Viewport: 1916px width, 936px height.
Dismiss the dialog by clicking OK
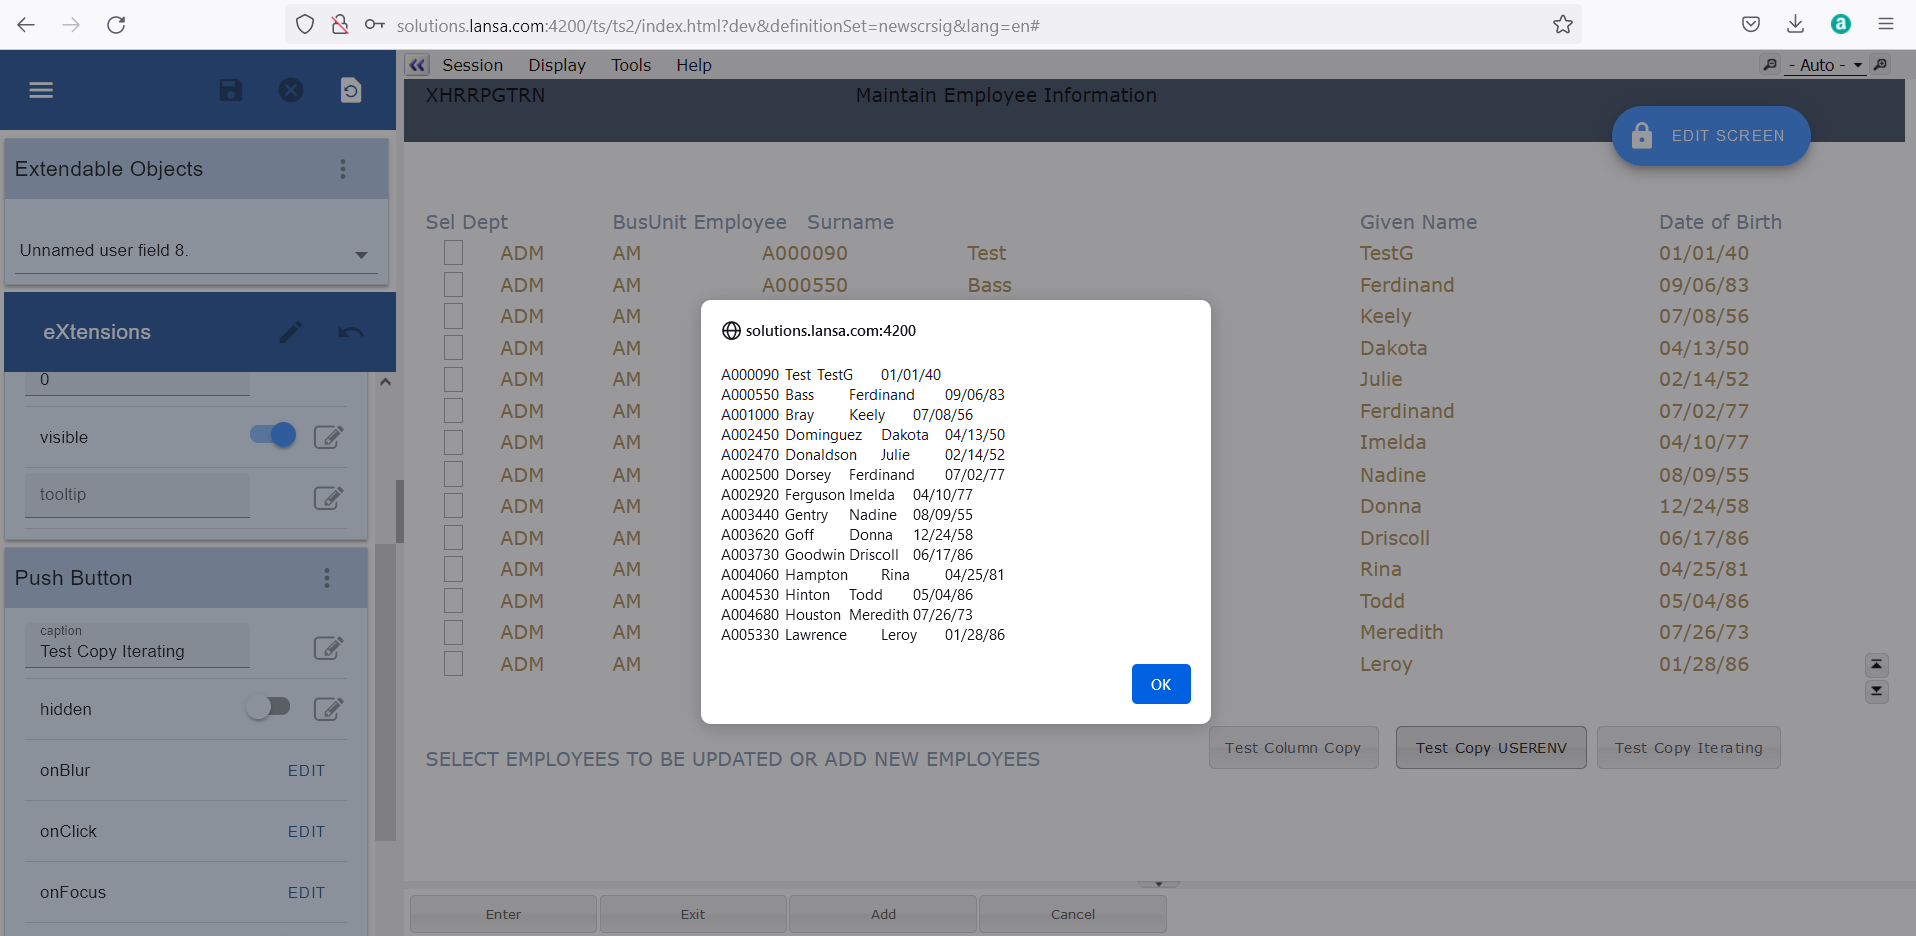pos(1160,684)
